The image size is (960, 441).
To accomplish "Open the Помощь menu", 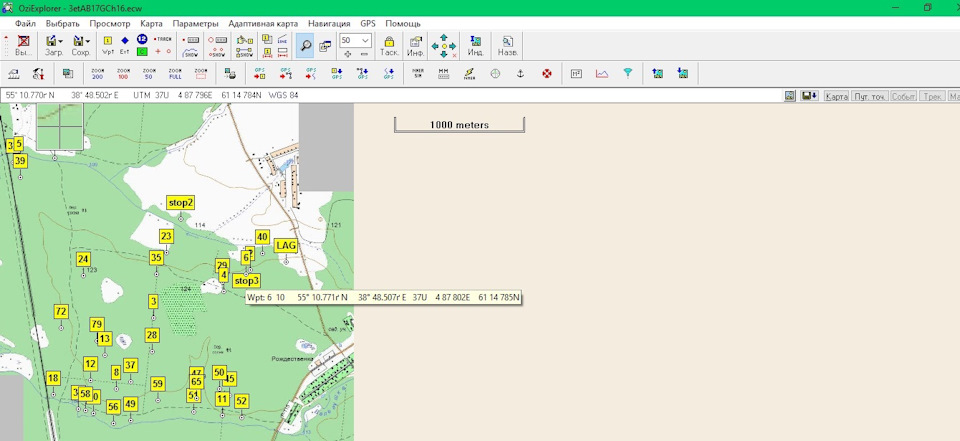I will pos(403,24).
